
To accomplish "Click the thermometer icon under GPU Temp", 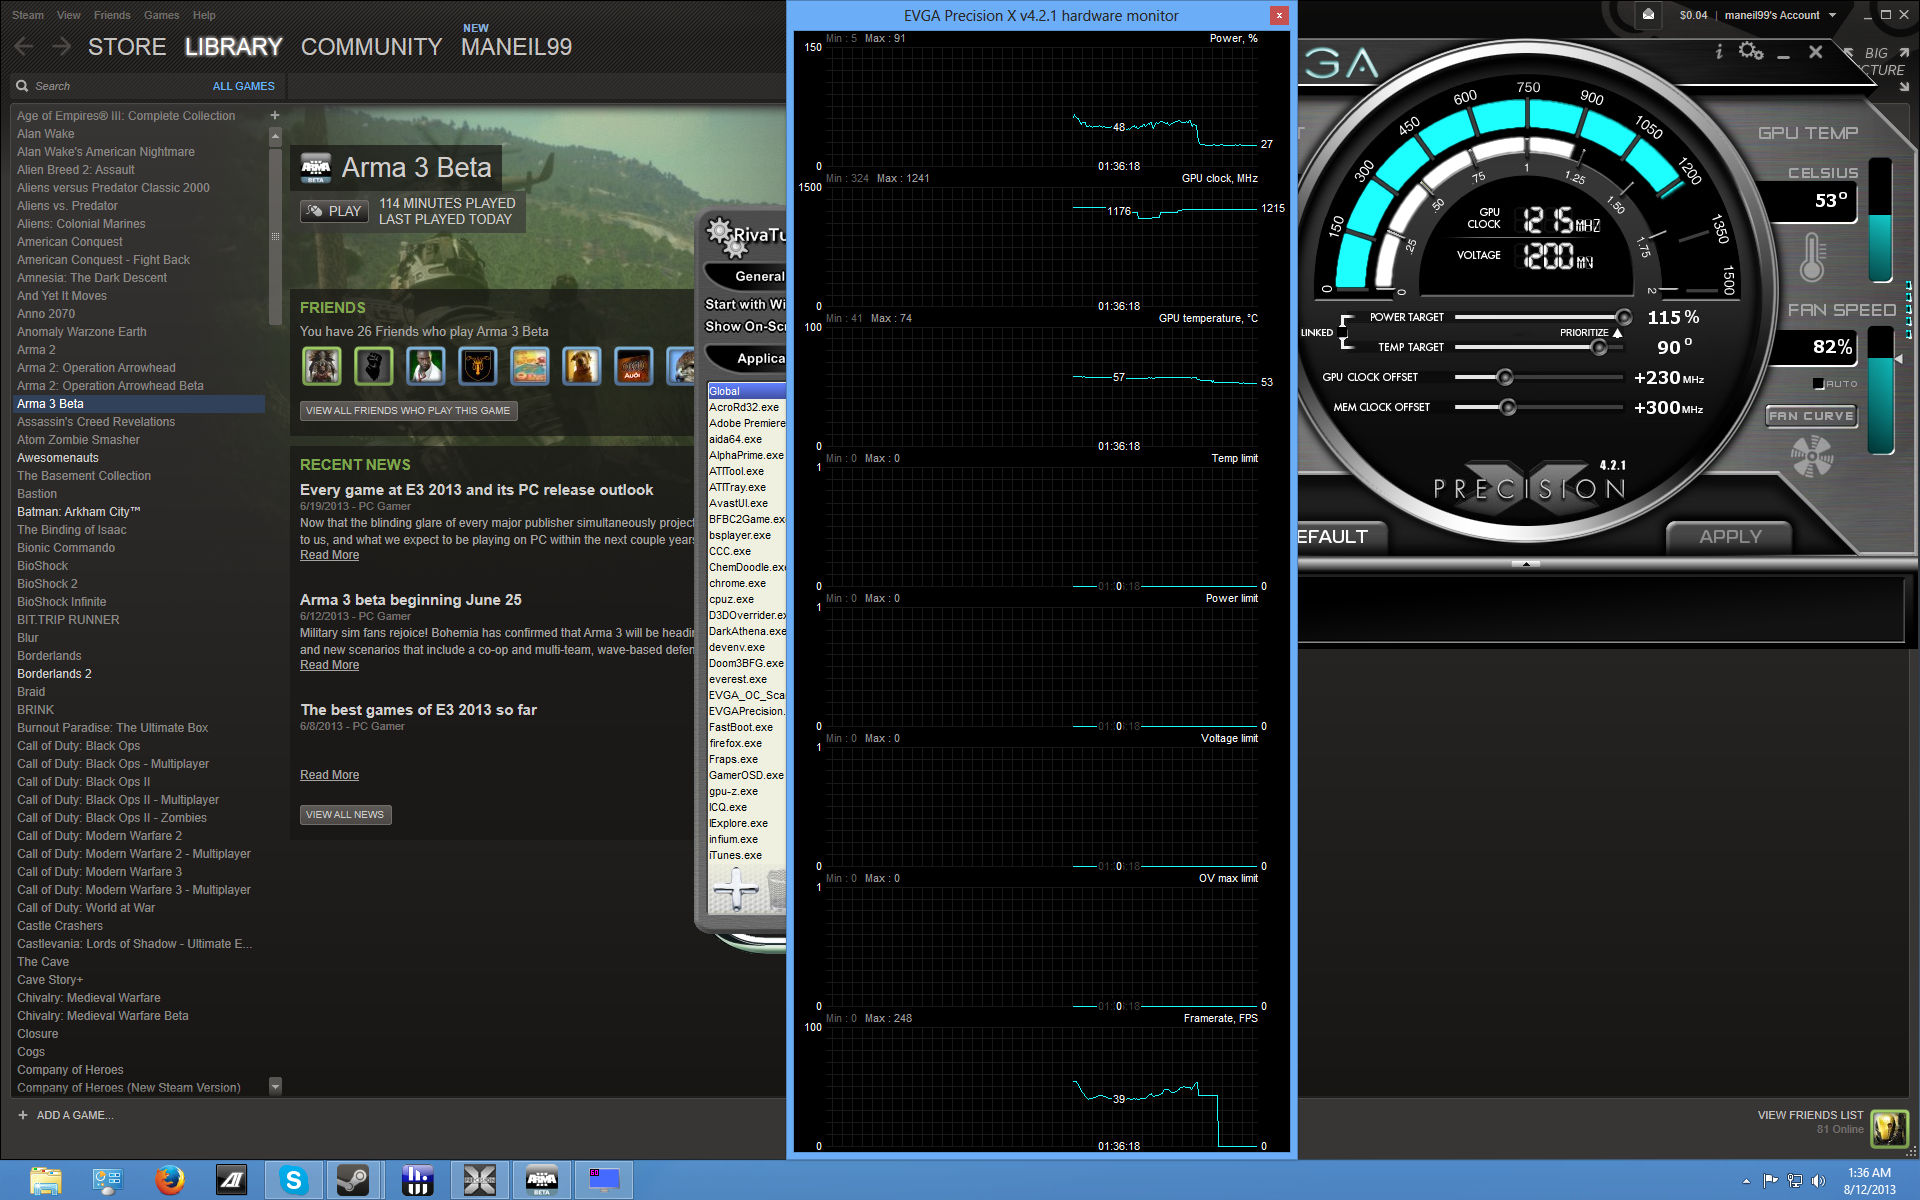I will click(x=1812, y=257).
